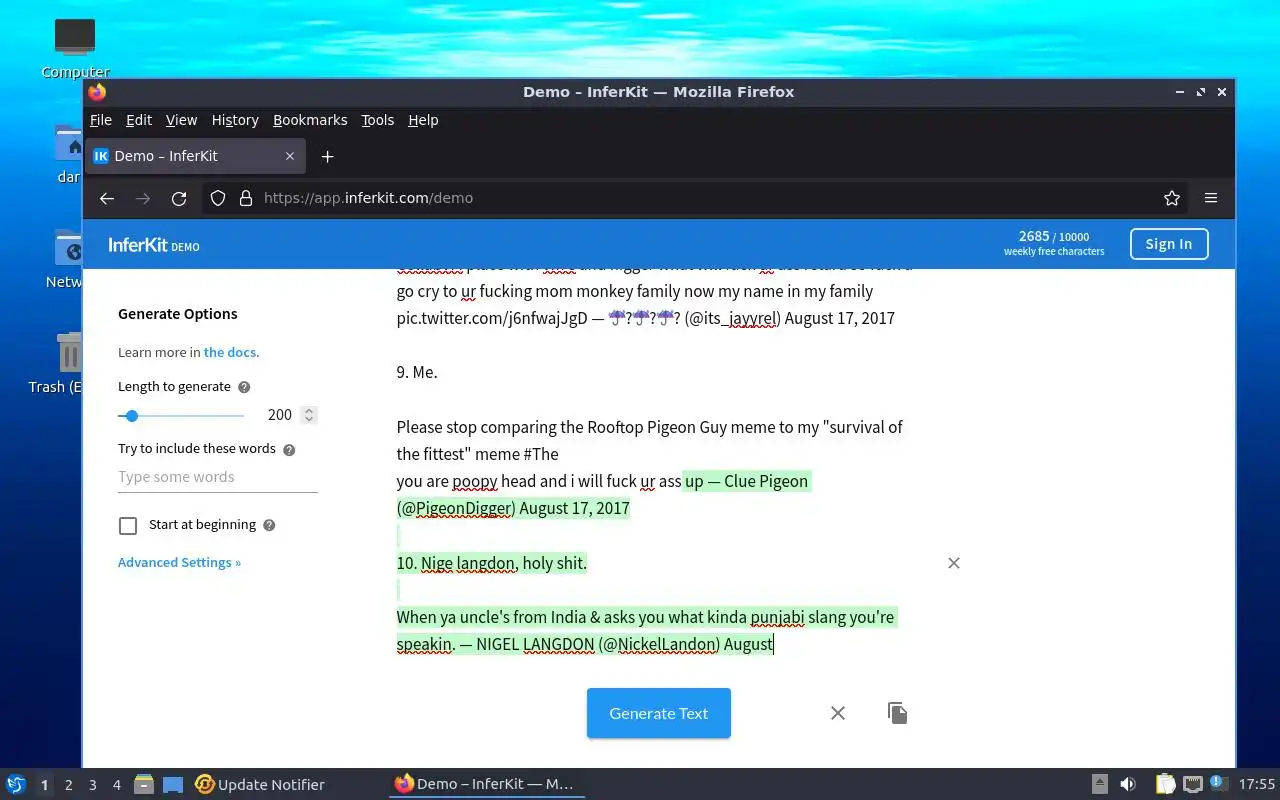The width and height of the screenshot is (1280, 800).
Task: Click the 17:55 clock
Action: 1257,784
